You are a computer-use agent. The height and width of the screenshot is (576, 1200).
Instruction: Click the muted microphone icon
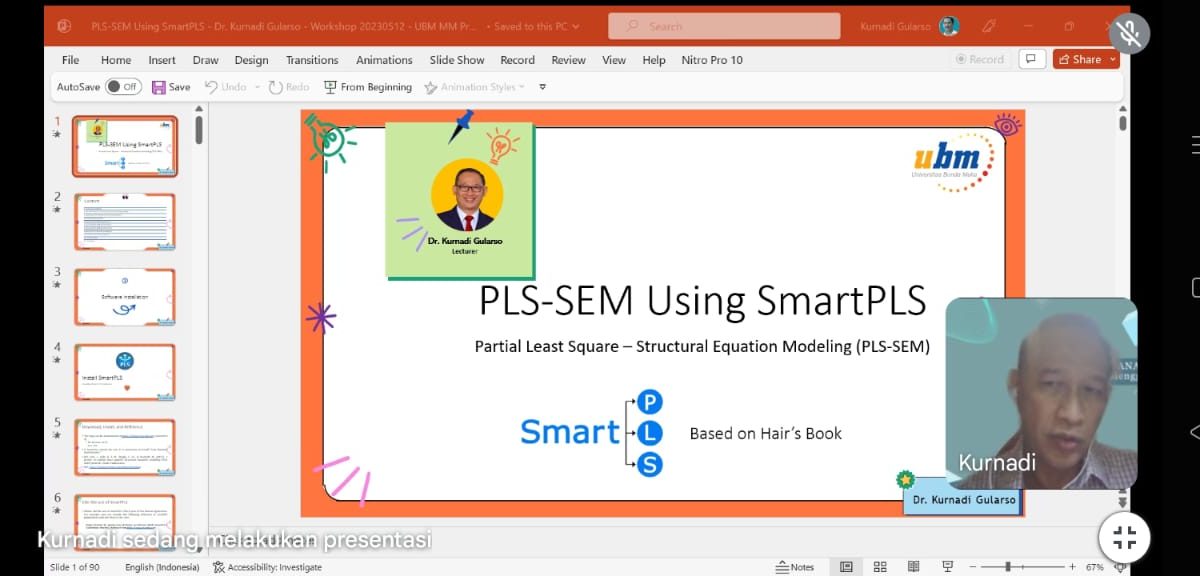(x=1129, y=33)
